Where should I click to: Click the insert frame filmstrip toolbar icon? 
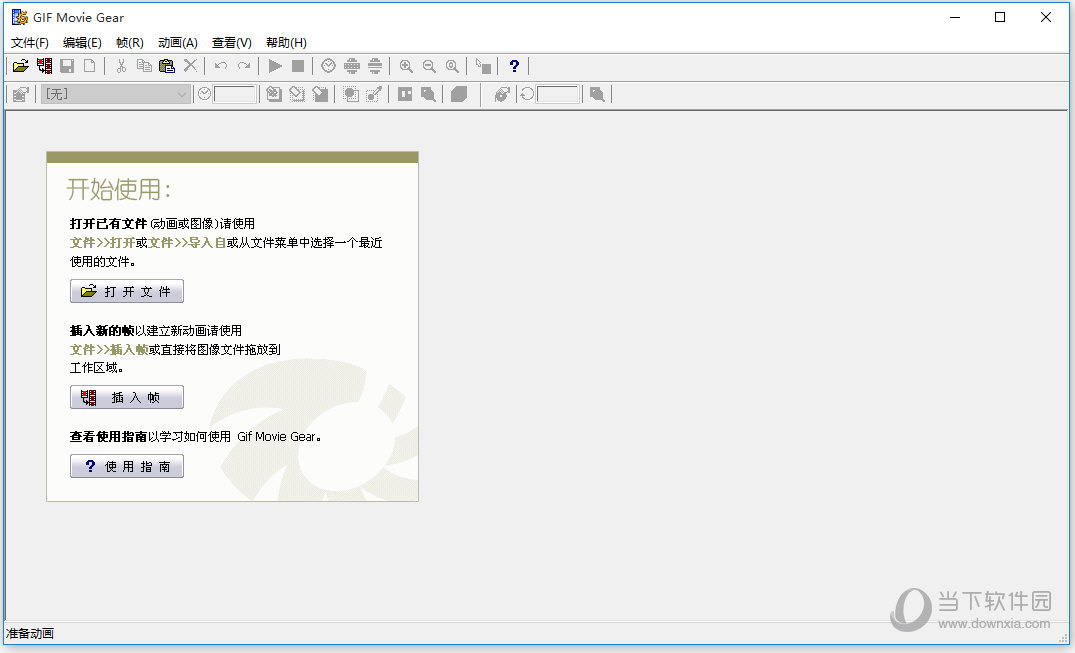[45, 66]
